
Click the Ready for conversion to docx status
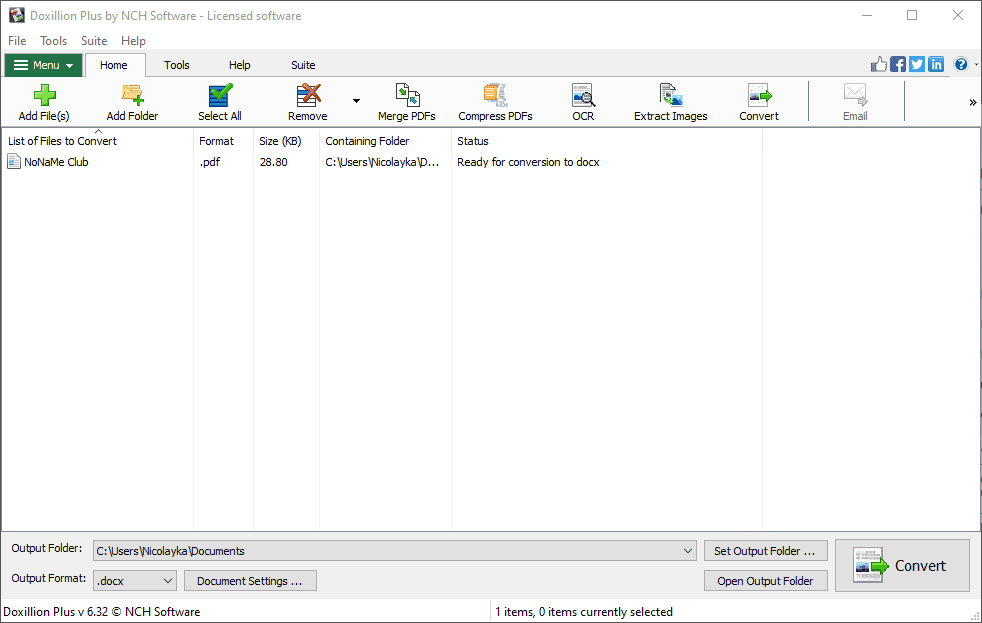(529, 162)
